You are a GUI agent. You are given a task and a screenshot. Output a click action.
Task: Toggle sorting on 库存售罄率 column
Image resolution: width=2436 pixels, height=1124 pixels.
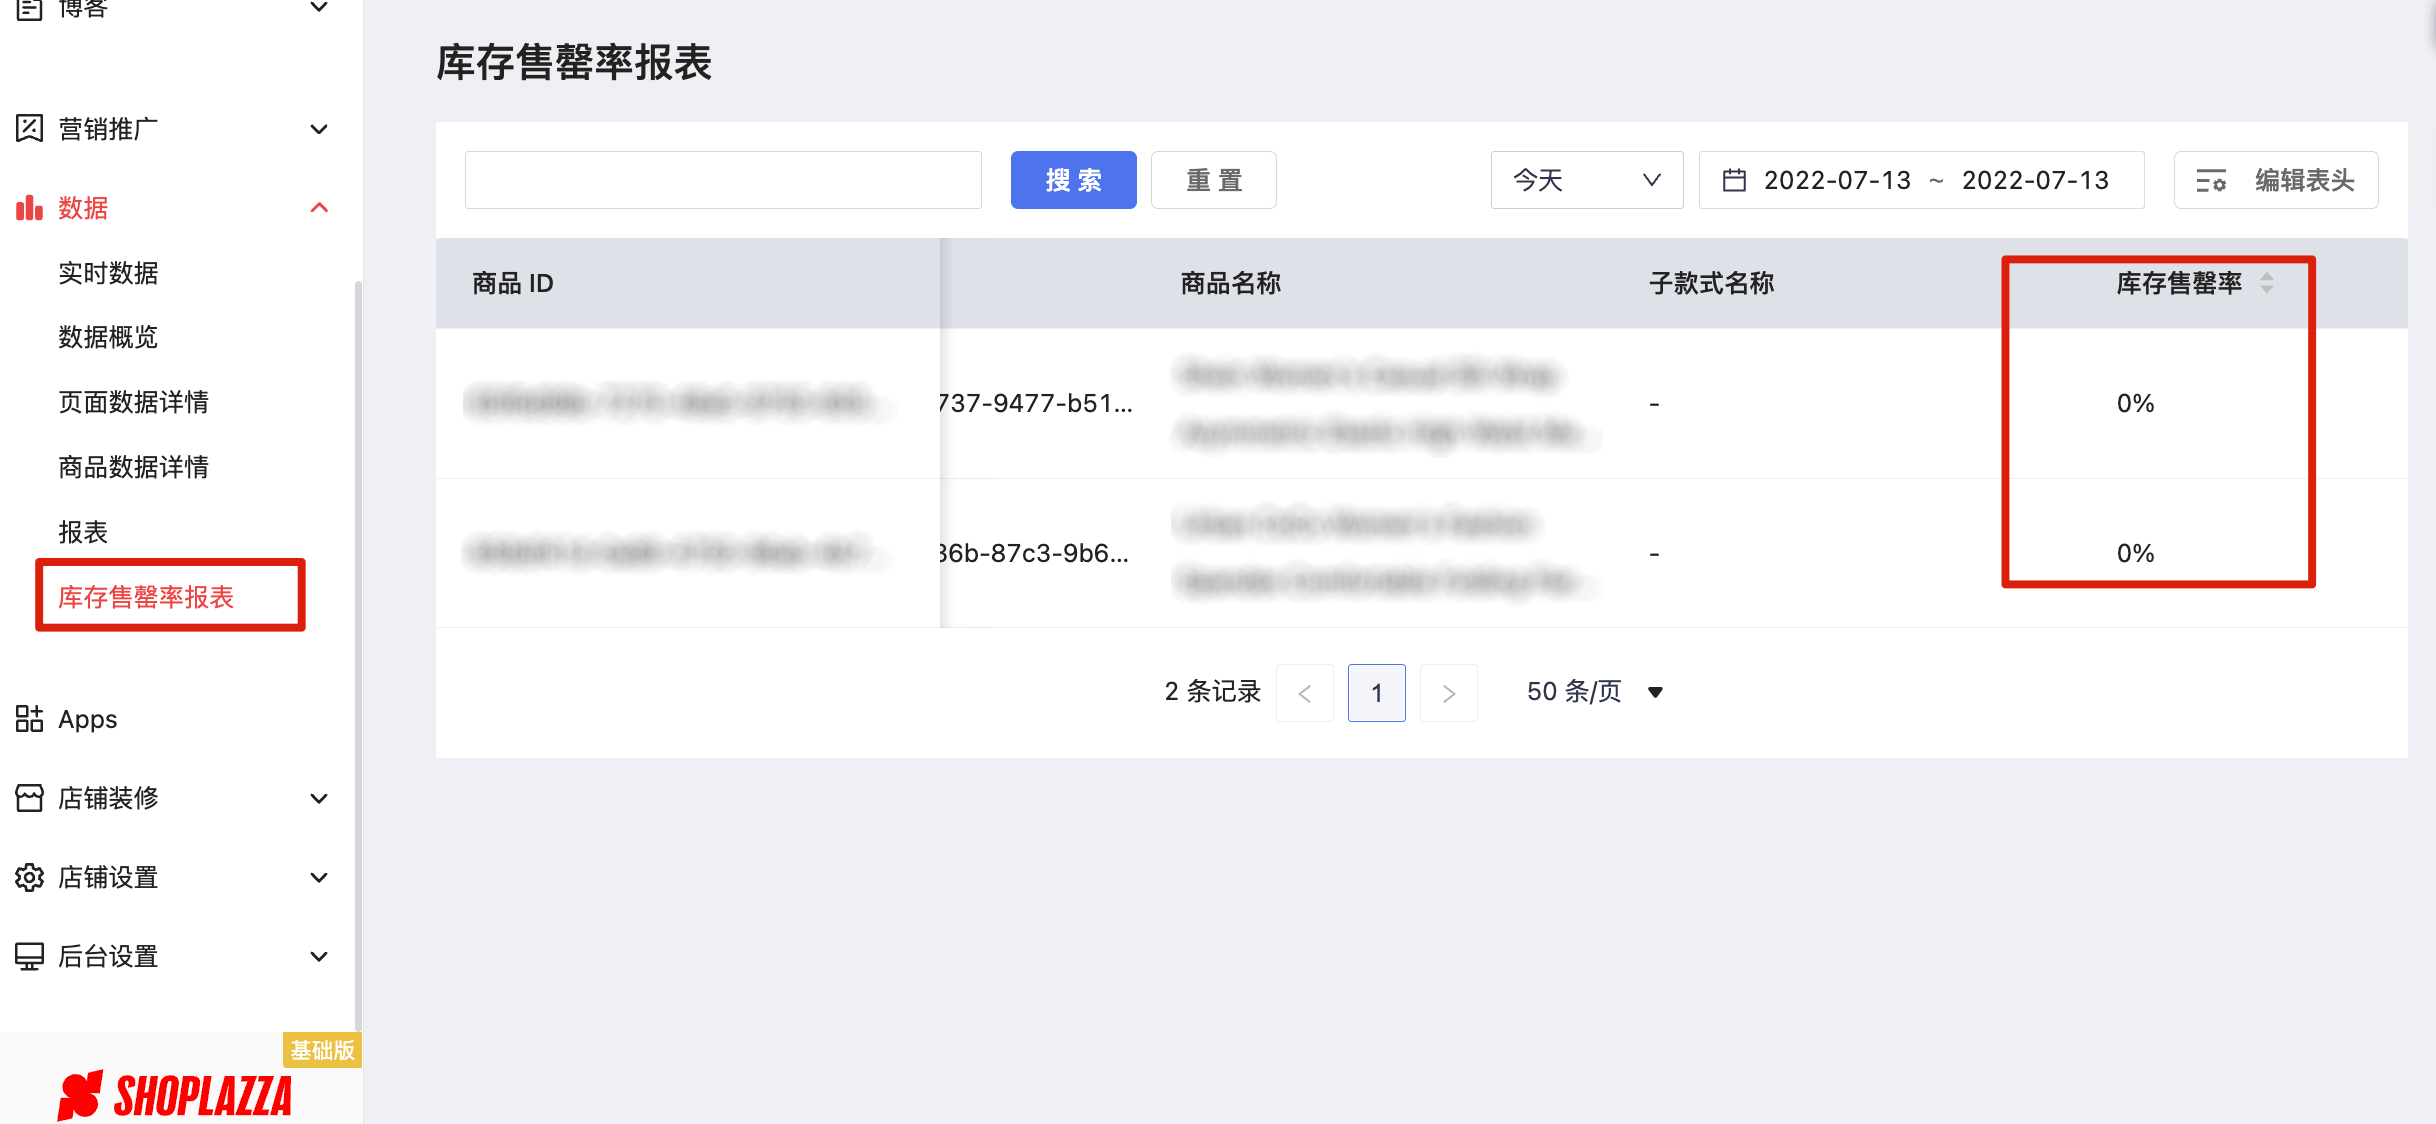click(2268, 284)
